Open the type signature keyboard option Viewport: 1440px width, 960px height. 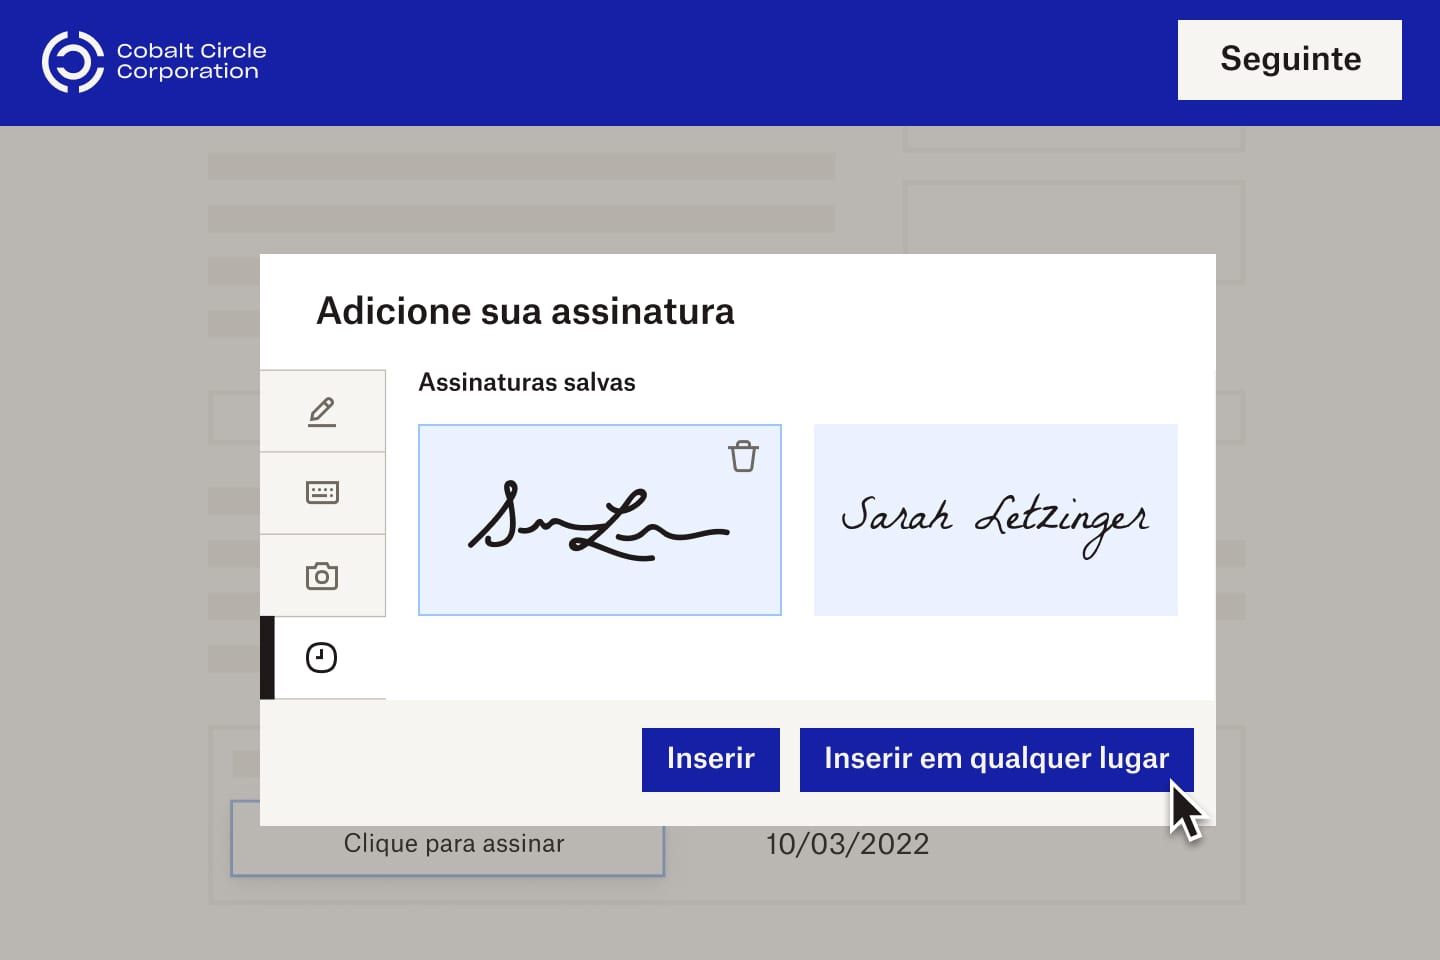(x=322, y=492)
